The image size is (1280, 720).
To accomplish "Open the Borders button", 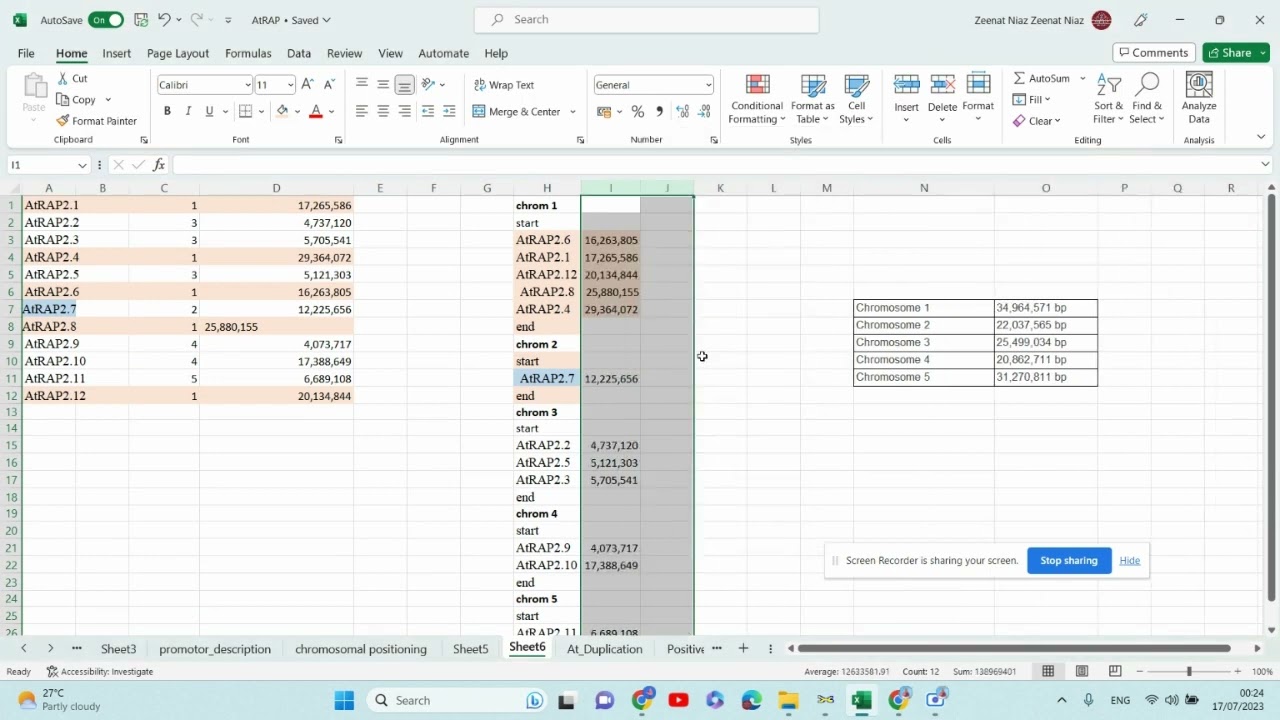I will coord(246,111).
